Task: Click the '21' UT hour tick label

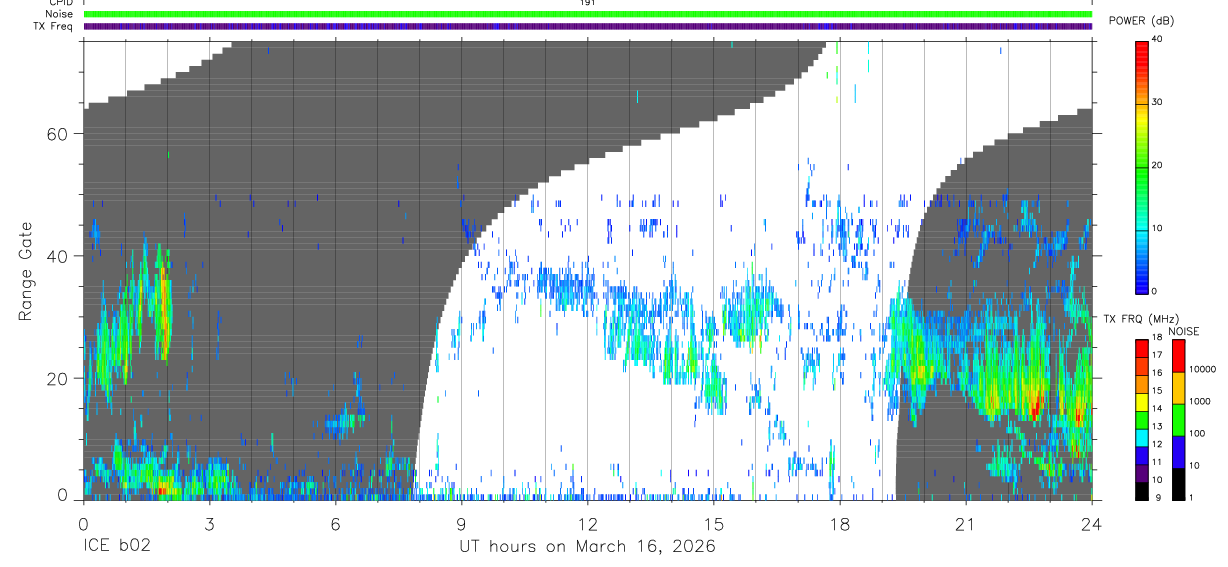Action: point(965,523)
